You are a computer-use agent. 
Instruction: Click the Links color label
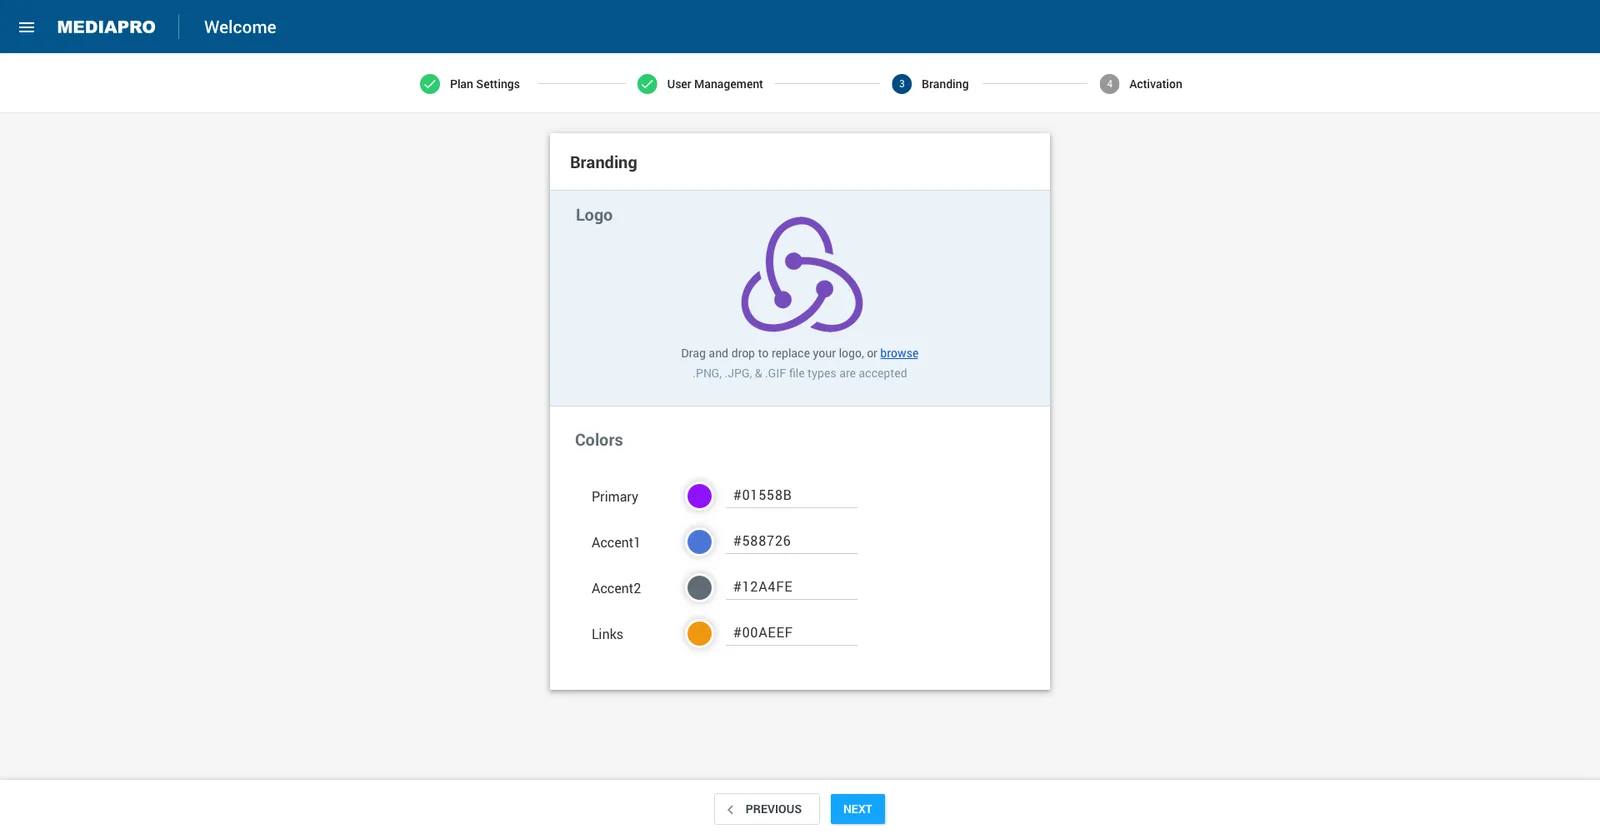coord(607,635)
